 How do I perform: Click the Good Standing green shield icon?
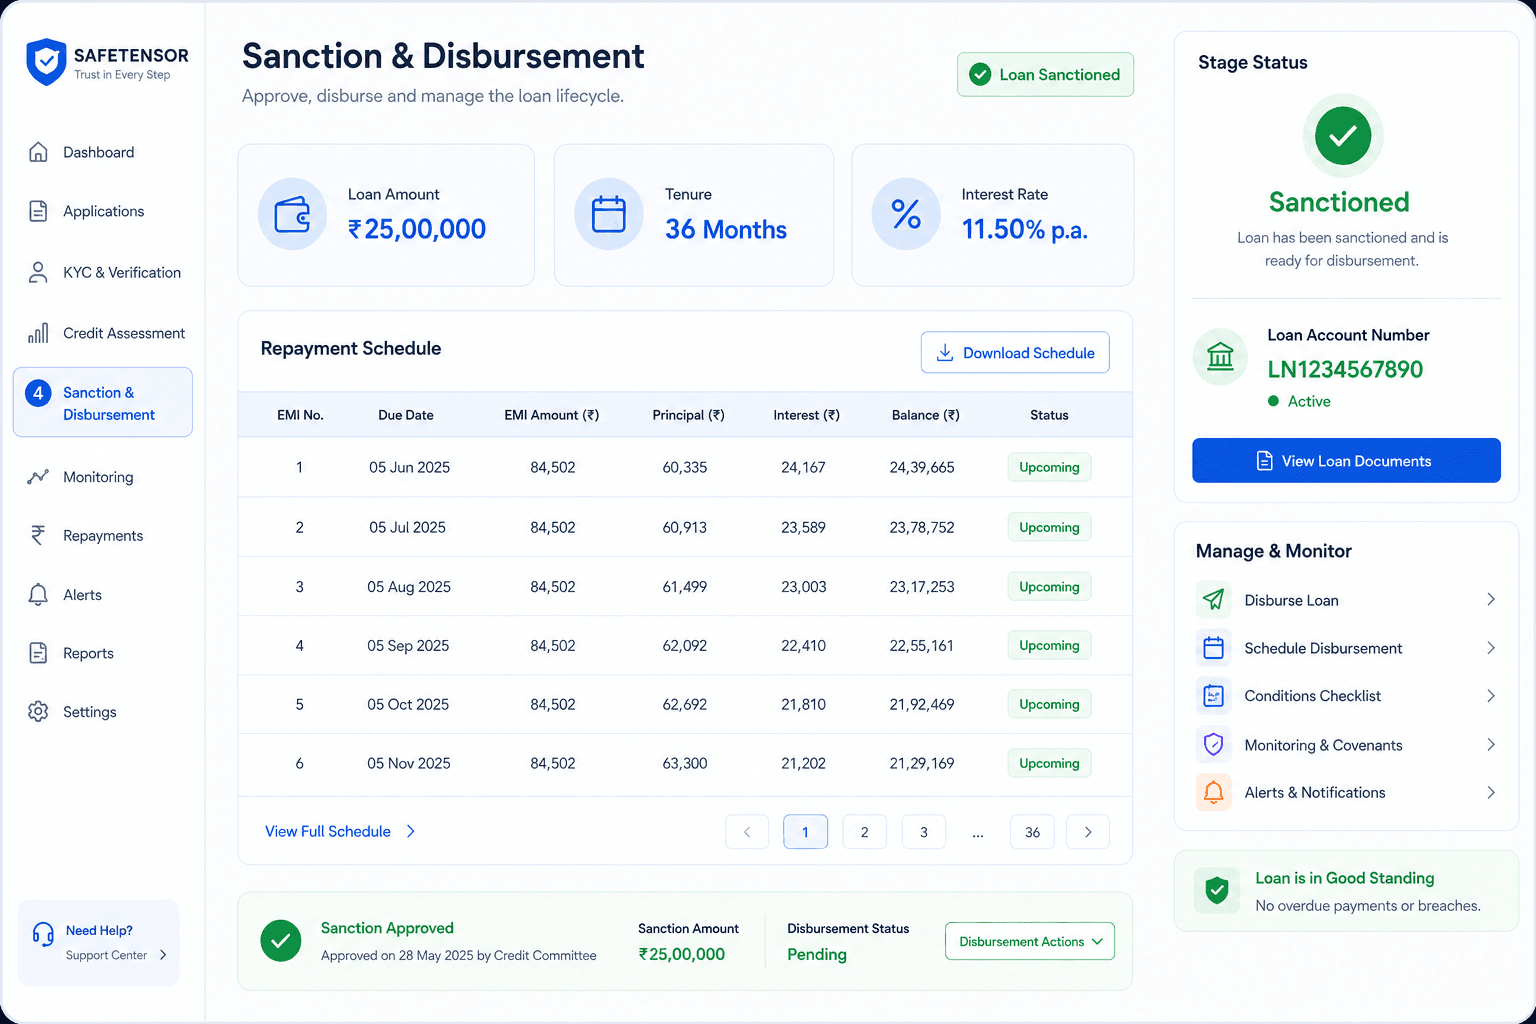pos(1217,890)
